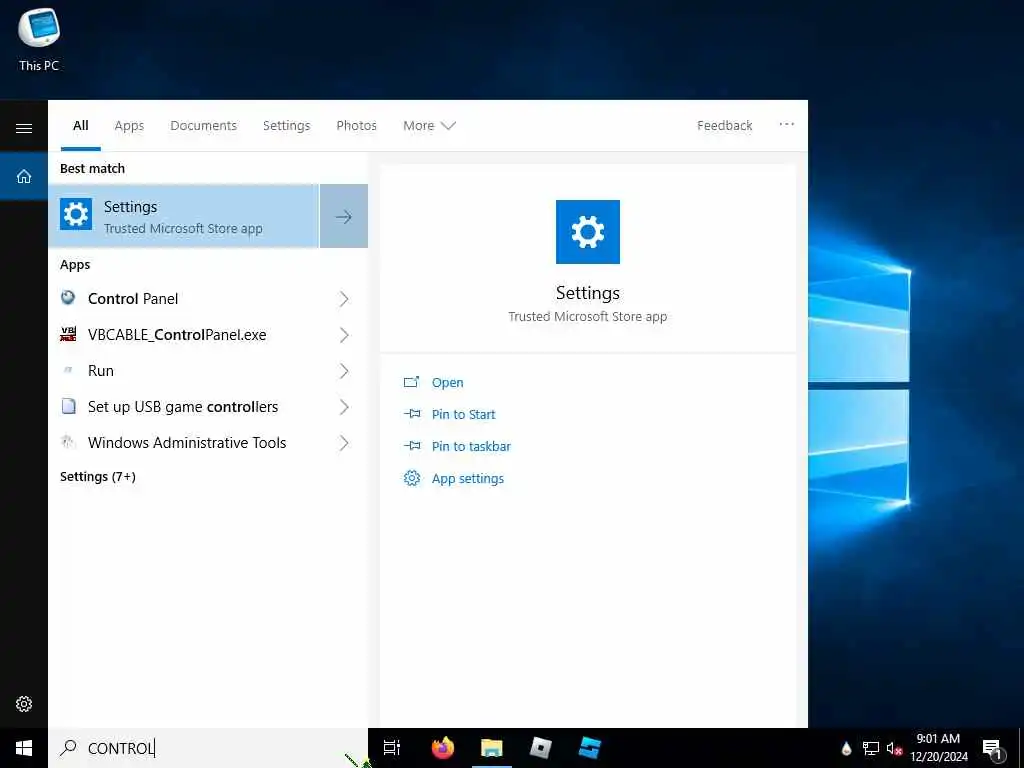Open the More filter dropdown
The height and width of the screenshot is (768, 1024).
coord(429,125)
